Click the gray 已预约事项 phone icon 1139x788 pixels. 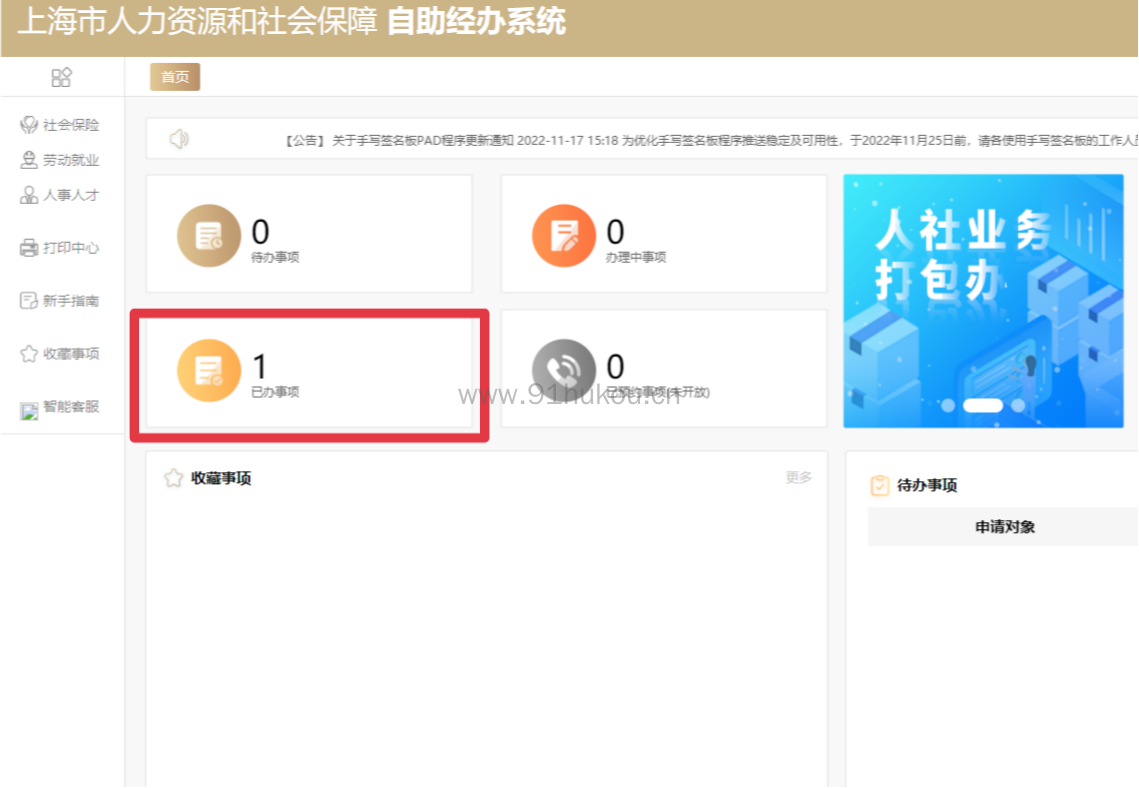coord(563,371)
